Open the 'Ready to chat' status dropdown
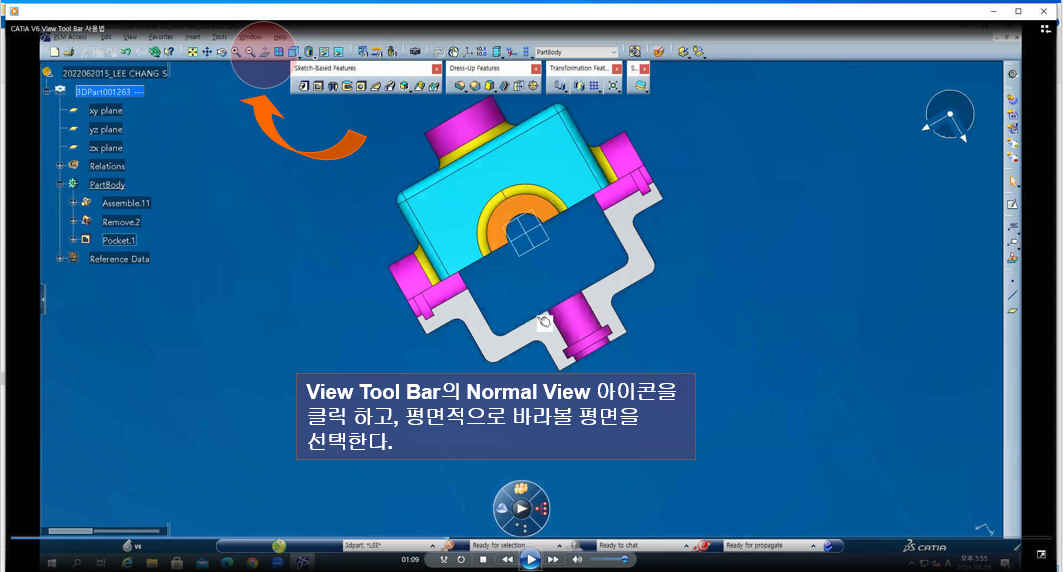1063x572 pixels. [686, 546]
